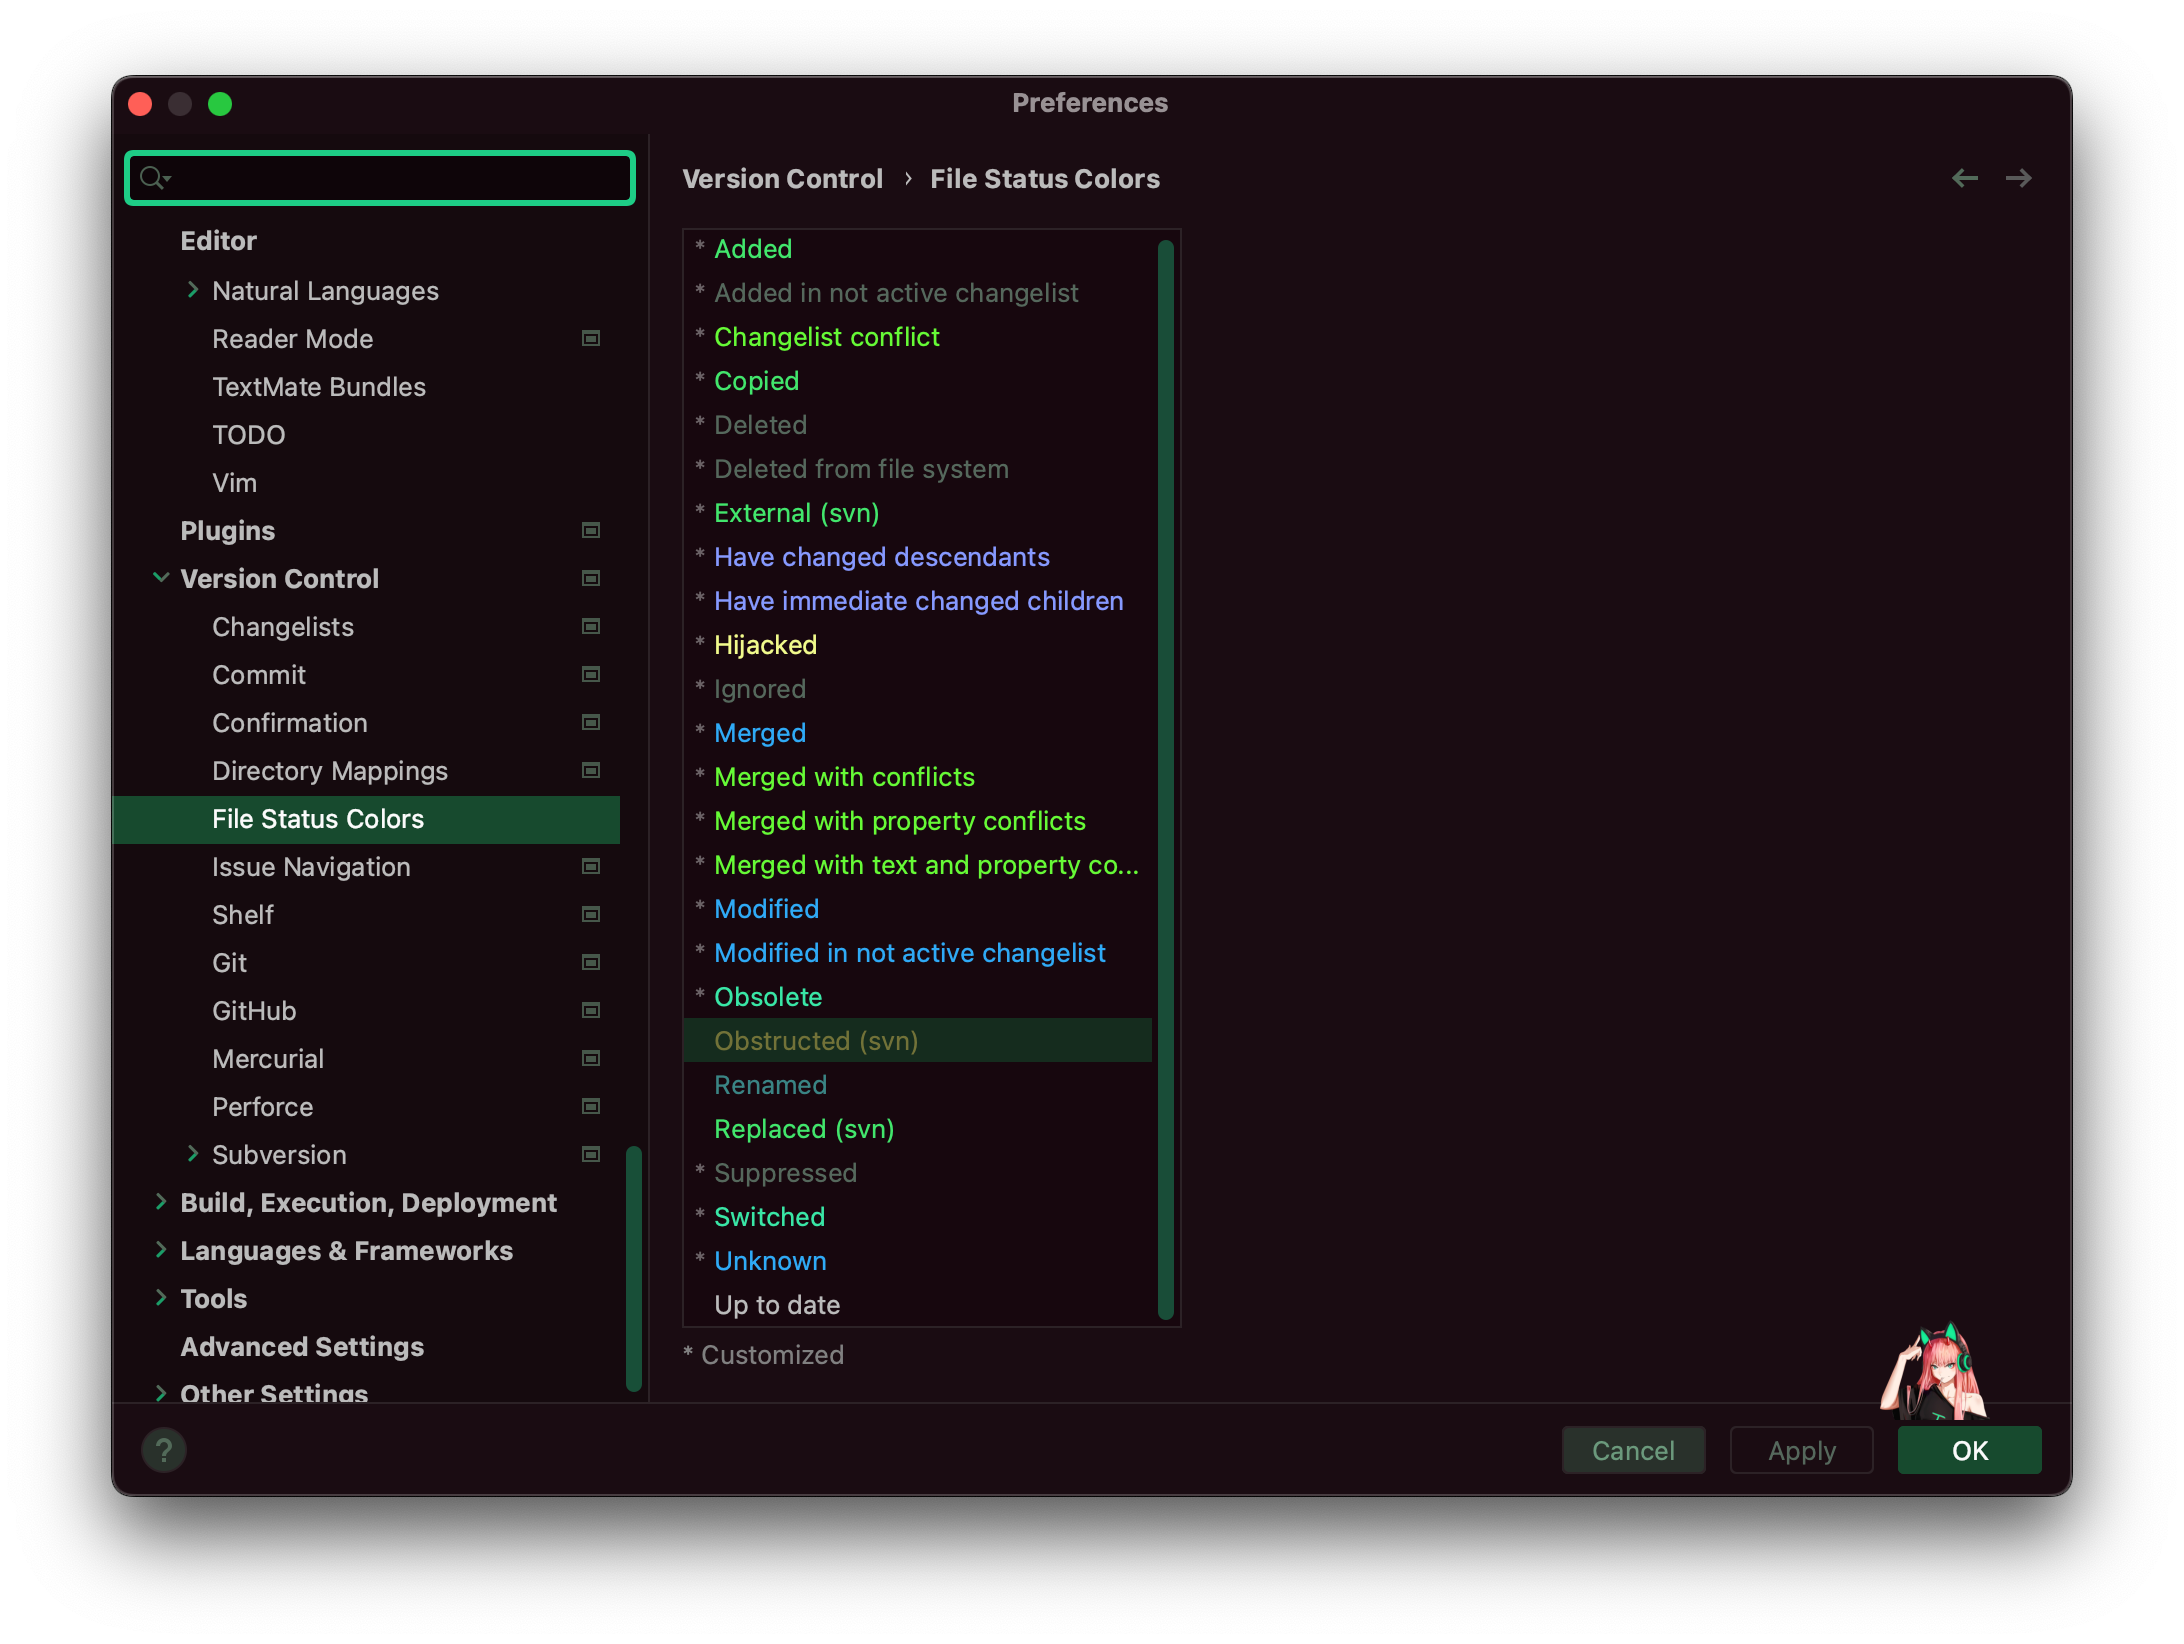Open the help question mark icon

pyautogui.click(x=164, y=1449)
